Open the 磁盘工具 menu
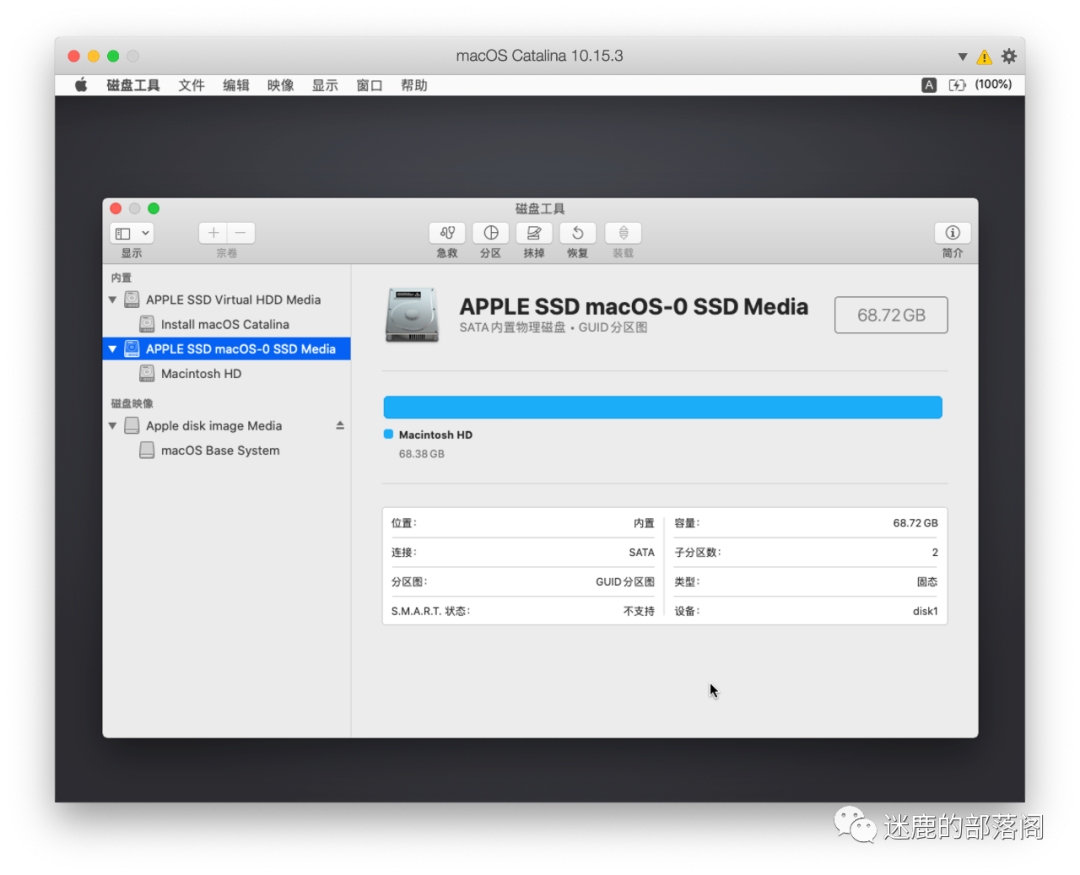 tap(133, 85)
